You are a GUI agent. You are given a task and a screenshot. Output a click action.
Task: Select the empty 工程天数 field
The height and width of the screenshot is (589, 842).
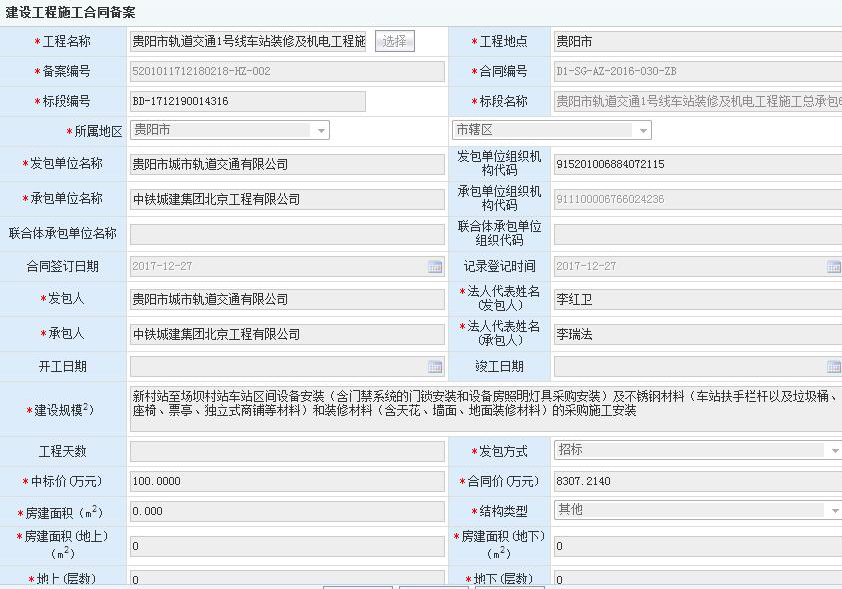click(x=287, y=452)
